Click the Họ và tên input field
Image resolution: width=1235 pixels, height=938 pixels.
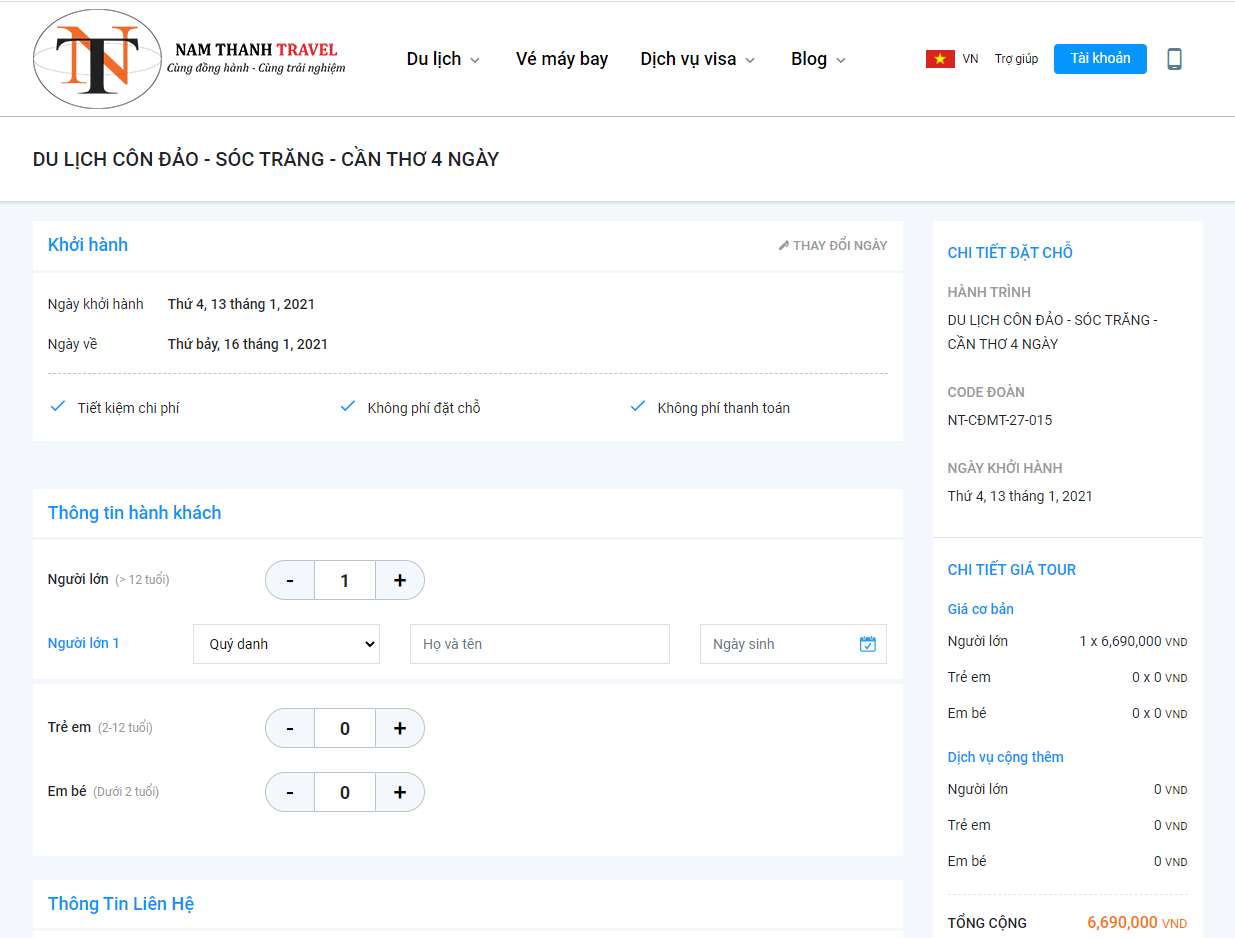tap(539, 644)
